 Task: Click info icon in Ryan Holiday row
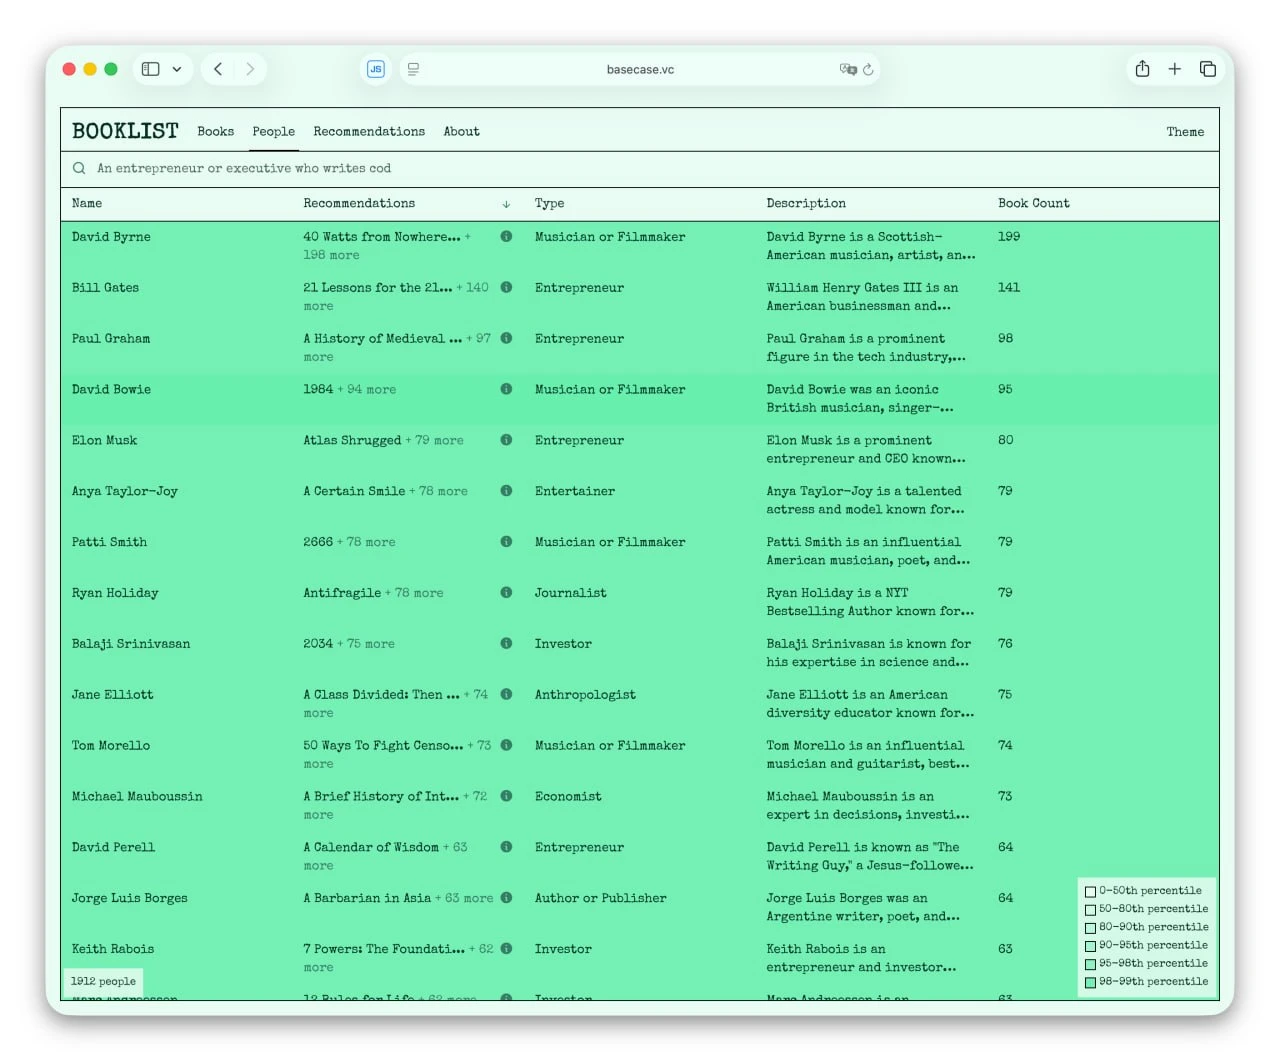tap(506, 593)
